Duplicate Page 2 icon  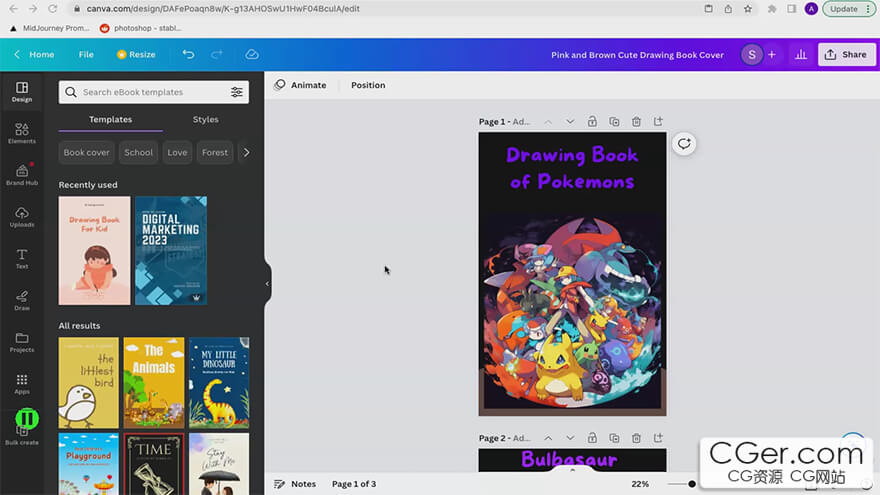(x=614, y=438)
